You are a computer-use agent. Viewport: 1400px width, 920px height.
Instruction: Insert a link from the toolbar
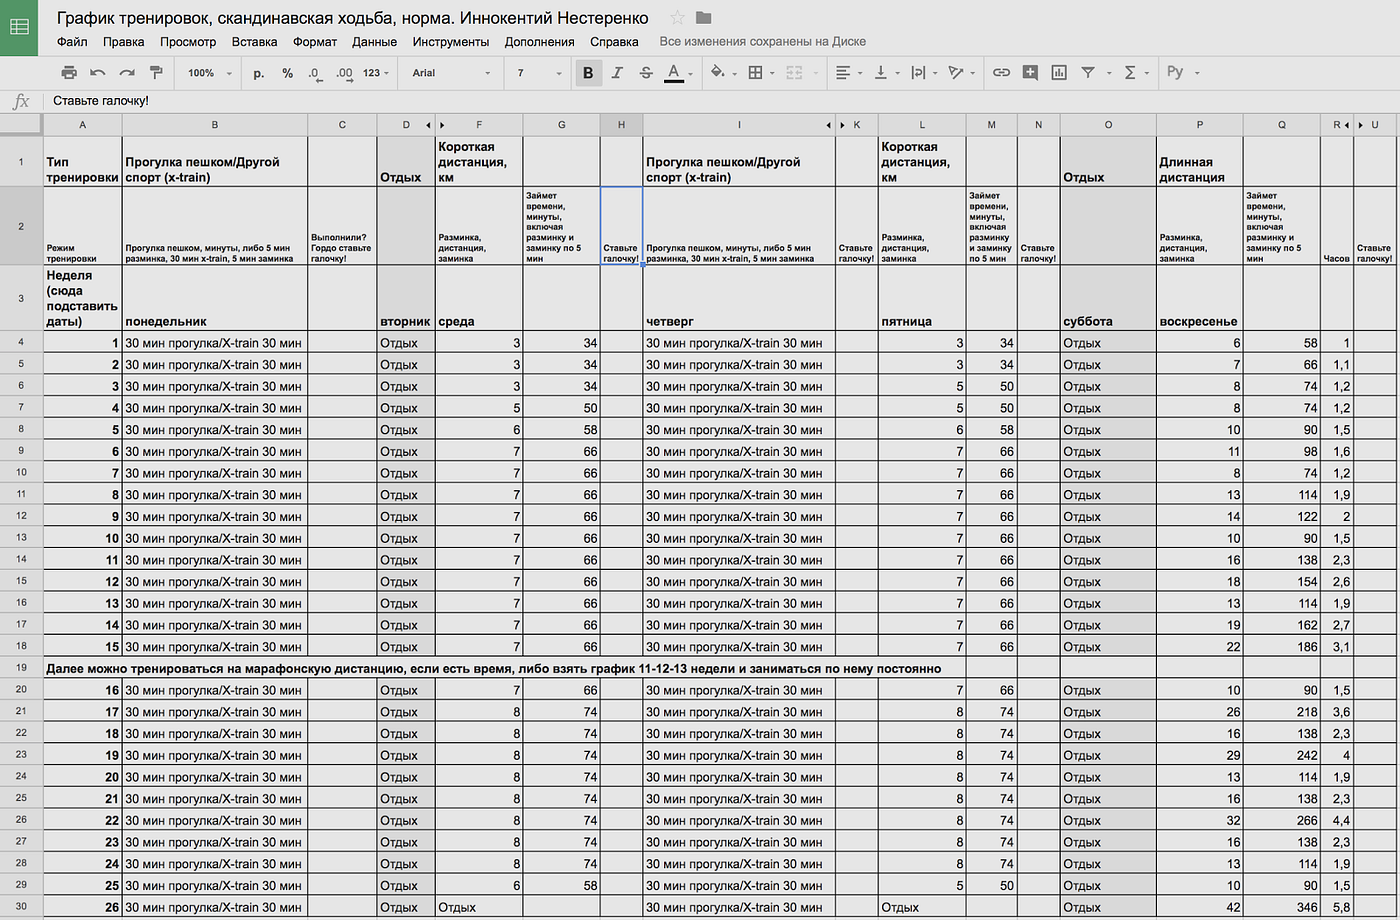[x=1001, y=73]
